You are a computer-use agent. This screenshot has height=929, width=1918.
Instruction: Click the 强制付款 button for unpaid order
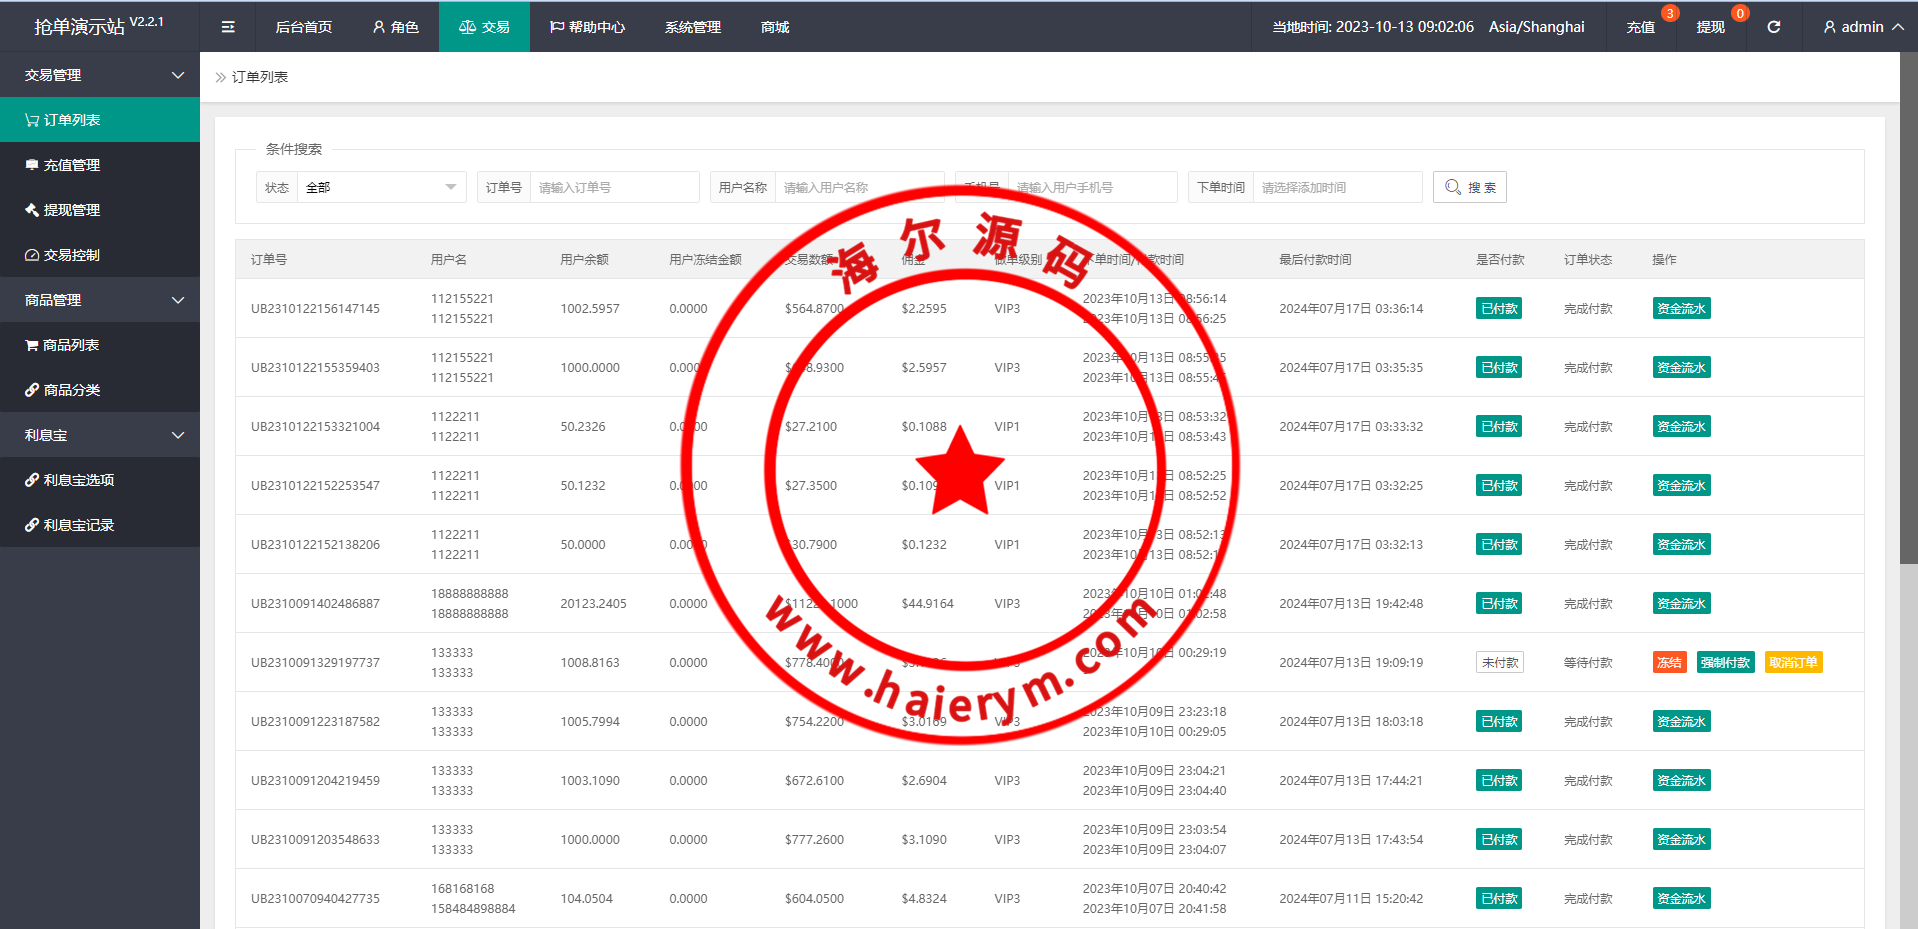[1725, 662]
